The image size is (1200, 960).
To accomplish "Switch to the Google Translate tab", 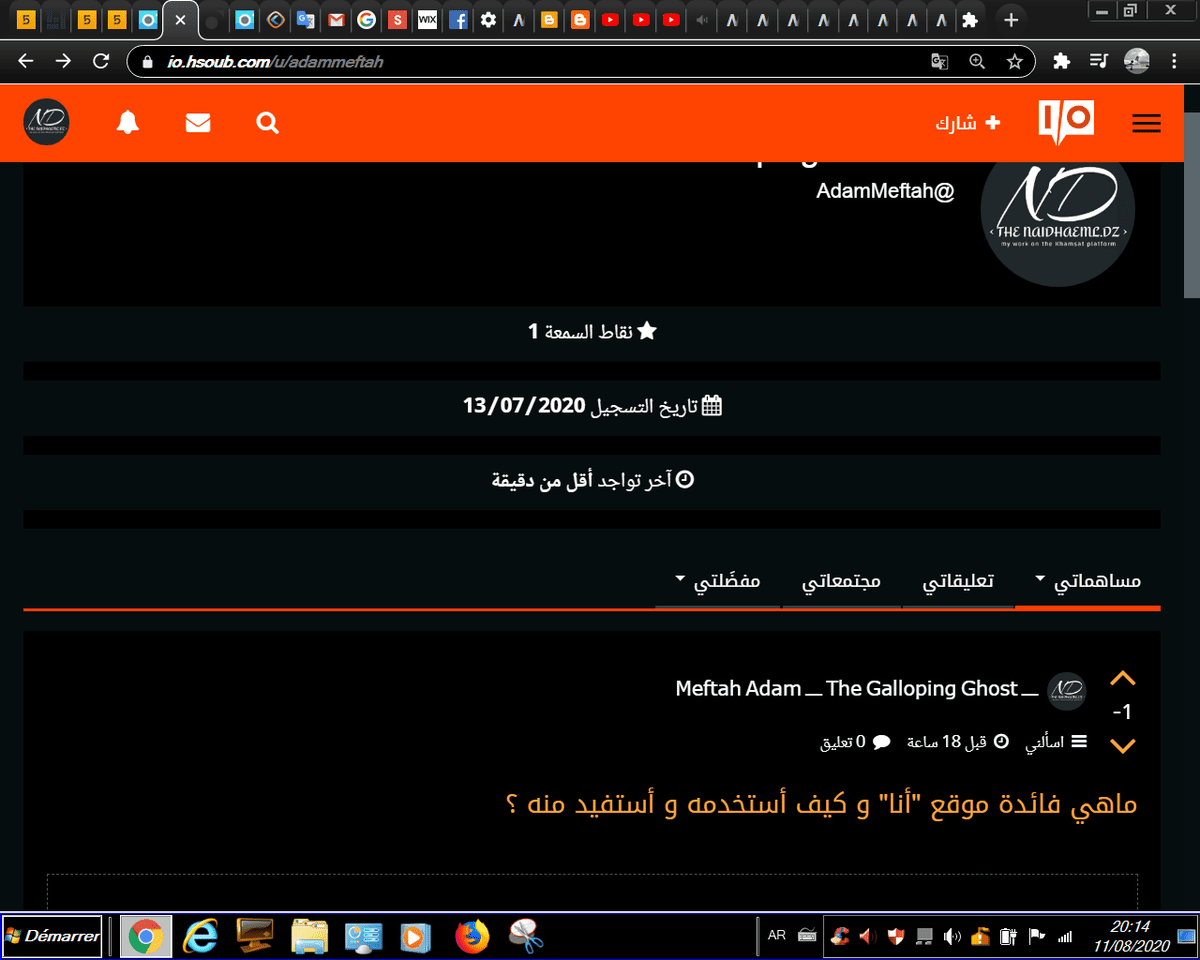I will pyautogui.click(x=306, y=19).
